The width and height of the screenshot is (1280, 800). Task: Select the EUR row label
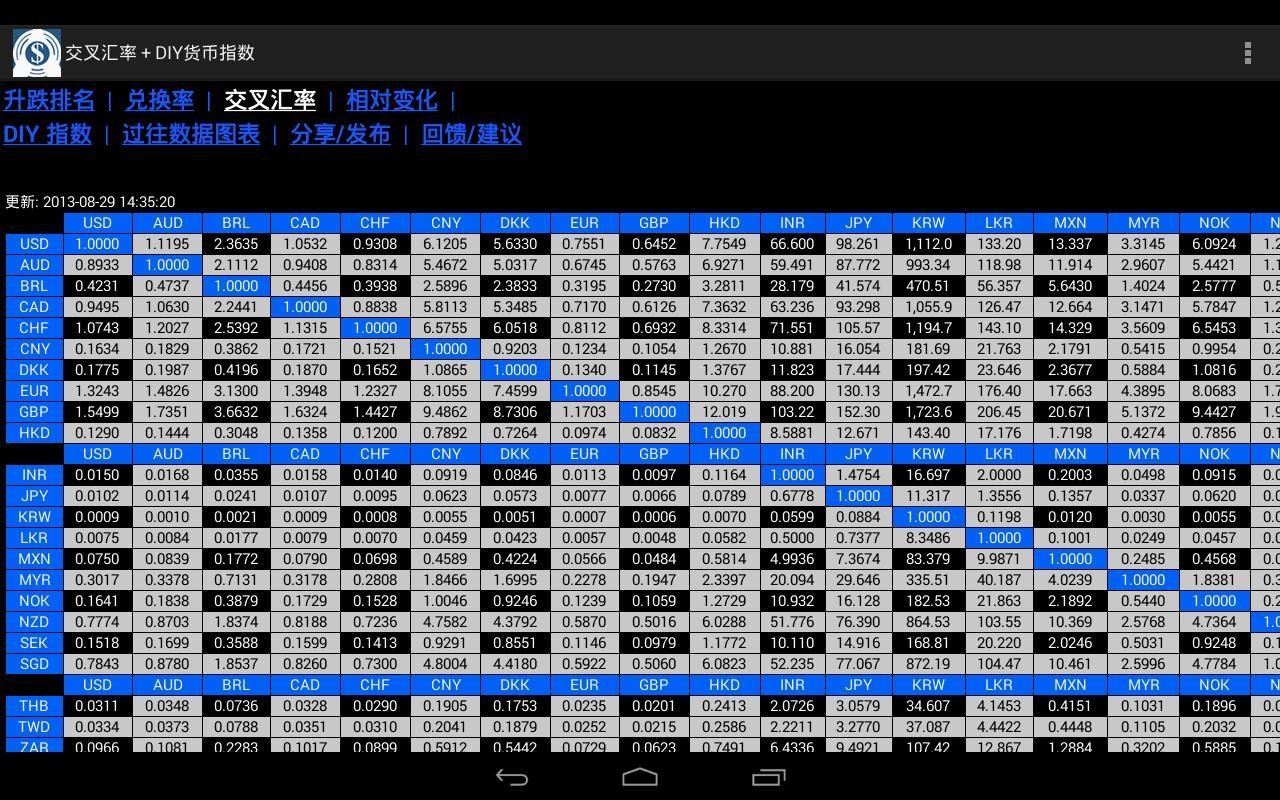click(33, 391)
